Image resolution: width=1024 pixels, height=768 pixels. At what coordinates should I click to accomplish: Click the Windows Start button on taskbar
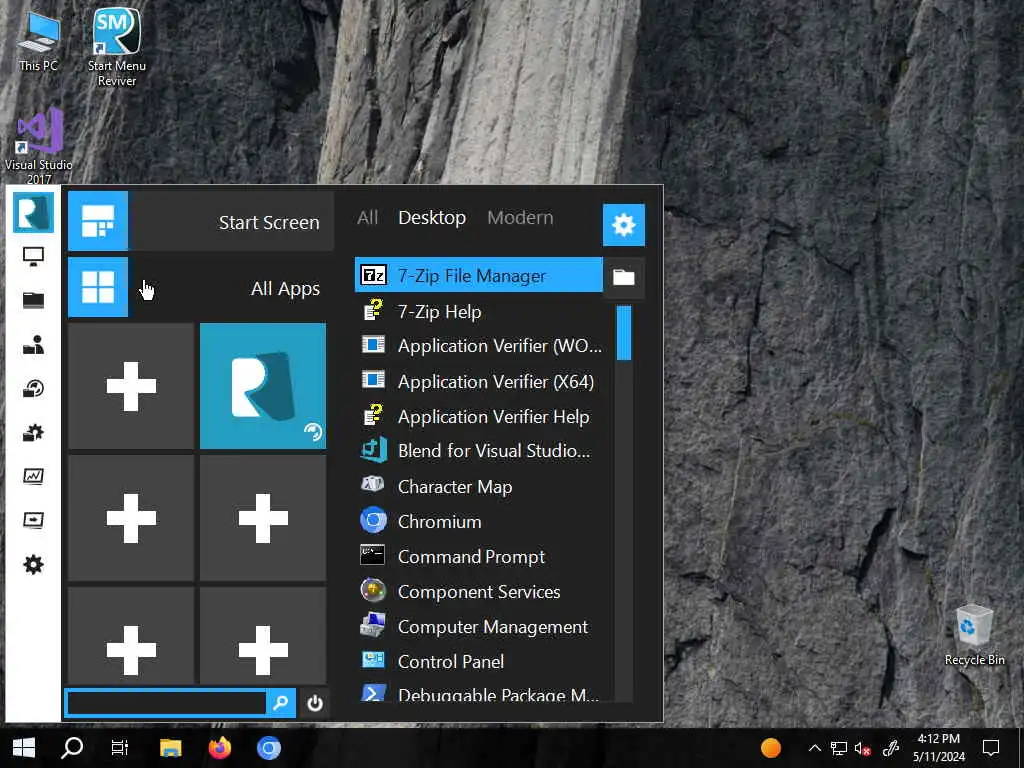[24, 748]
